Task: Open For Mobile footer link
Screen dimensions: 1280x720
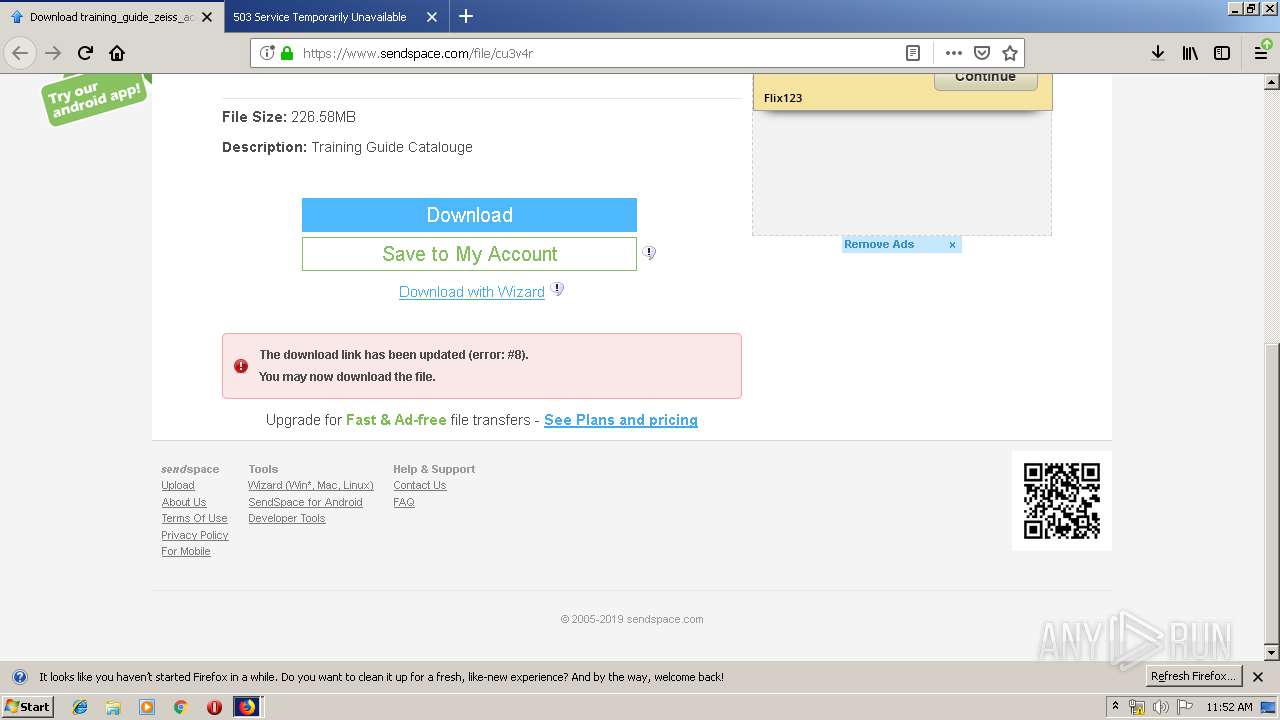Action: point(186,552)
